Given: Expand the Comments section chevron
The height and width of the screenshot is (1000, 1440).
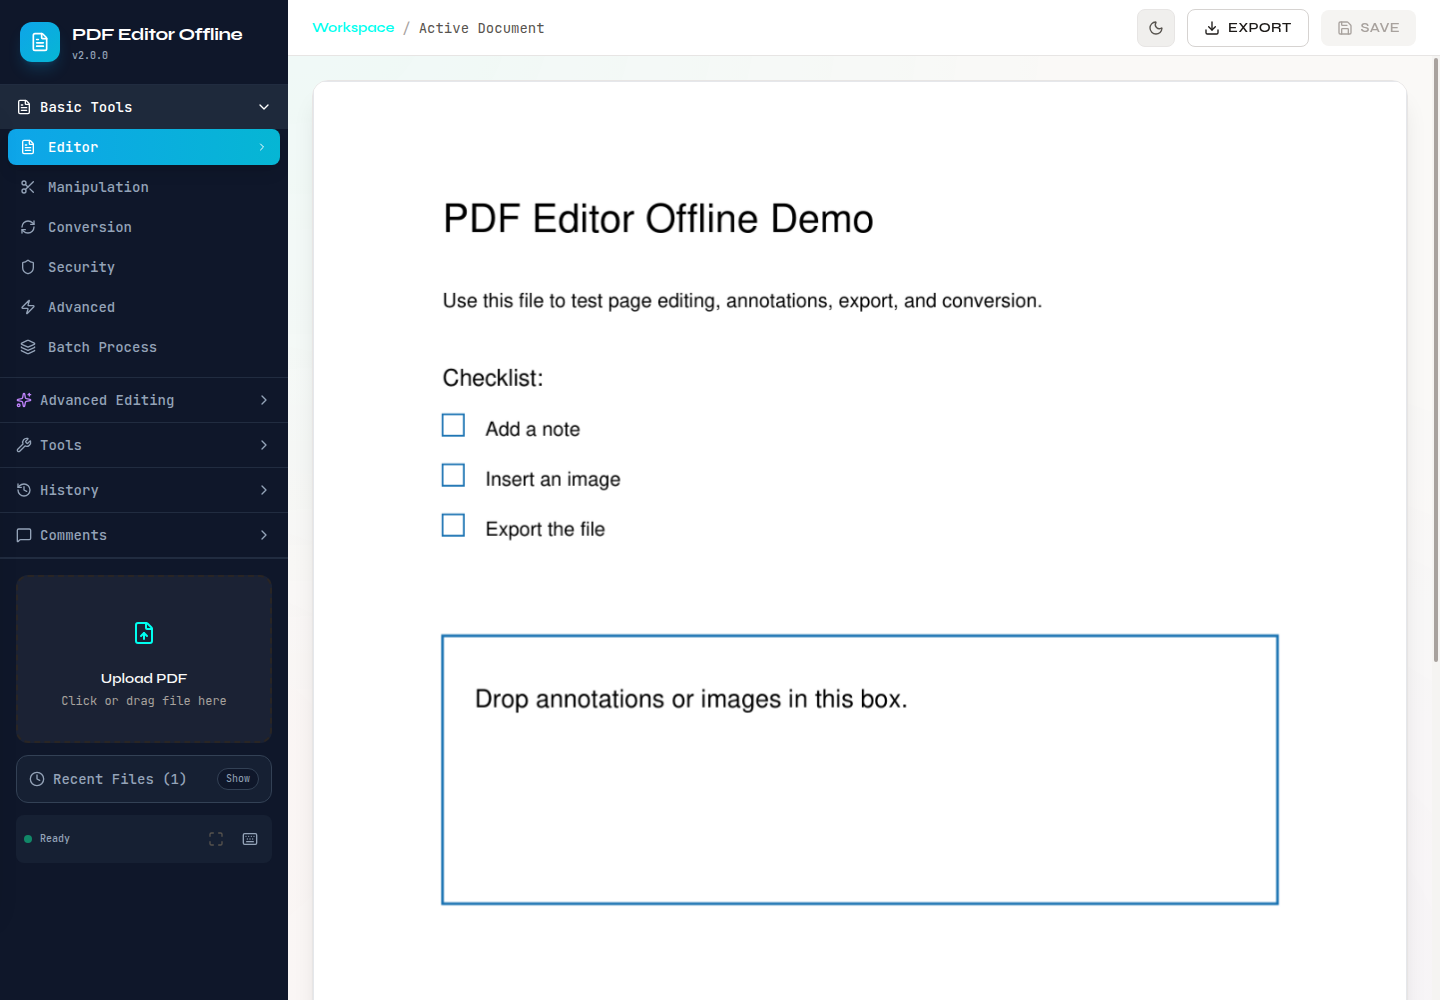Looking at the screenshot, I should coord(264,535).
